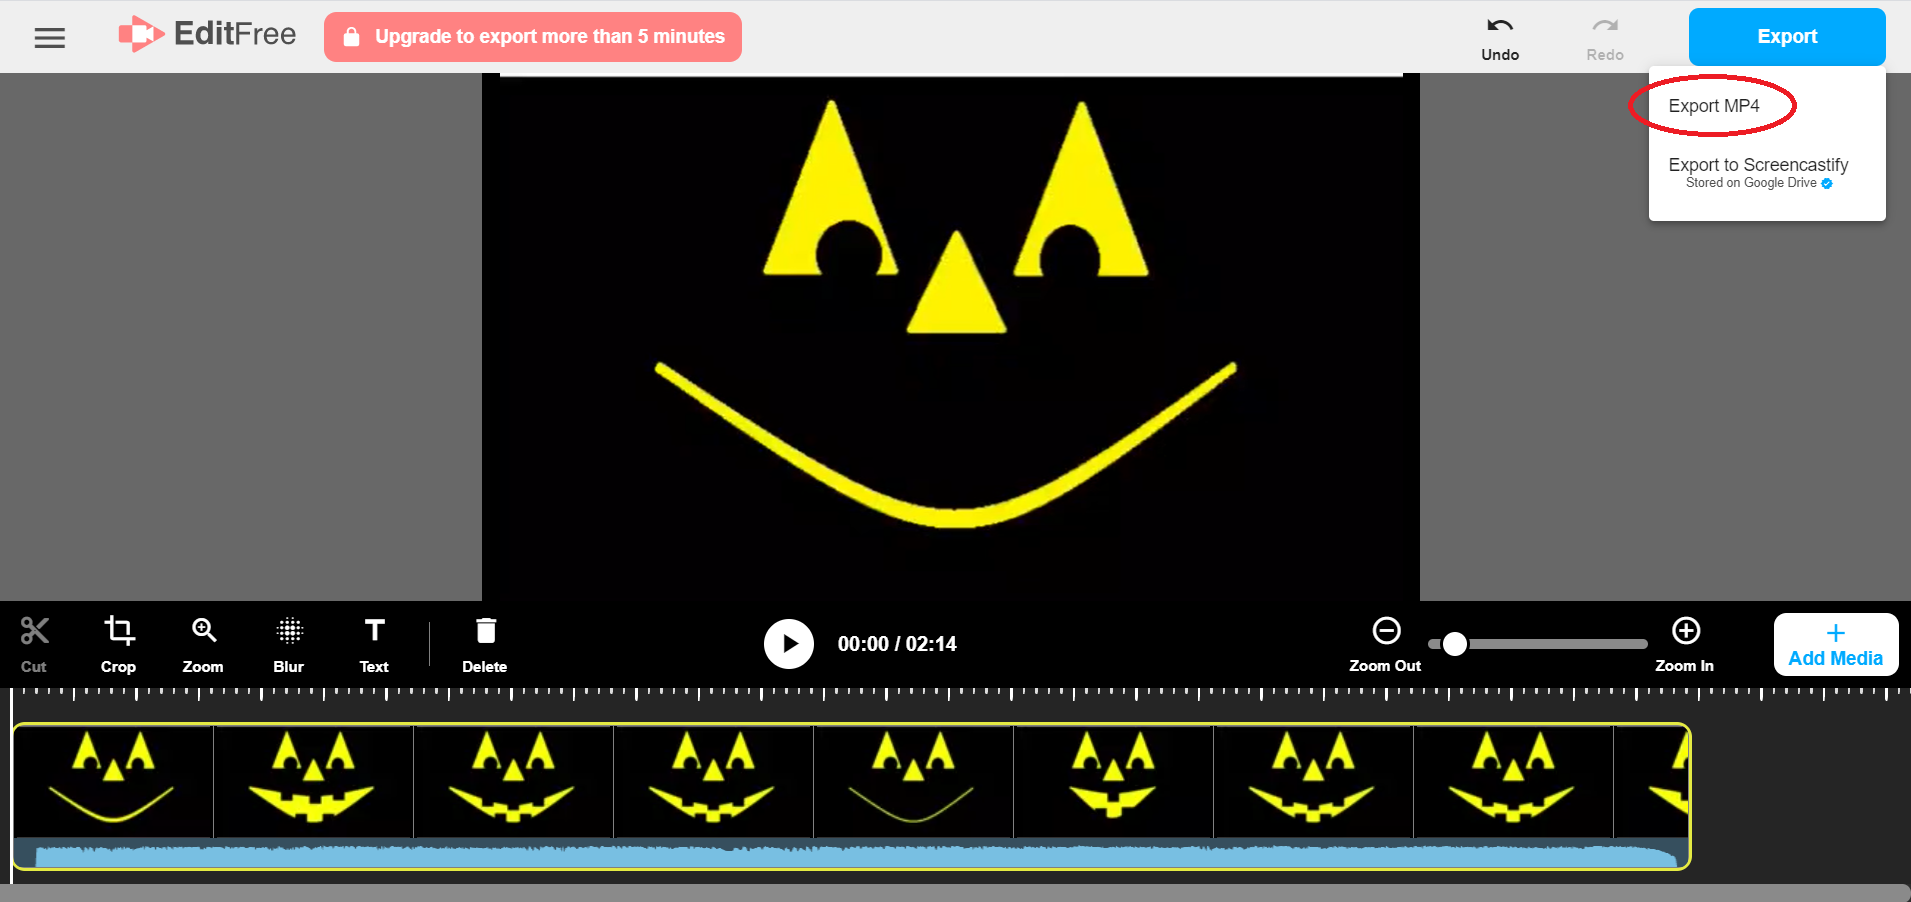1911x902 pixels.
Task: Select the pumpkin clip in the timeline
Action: coord(700,780)
